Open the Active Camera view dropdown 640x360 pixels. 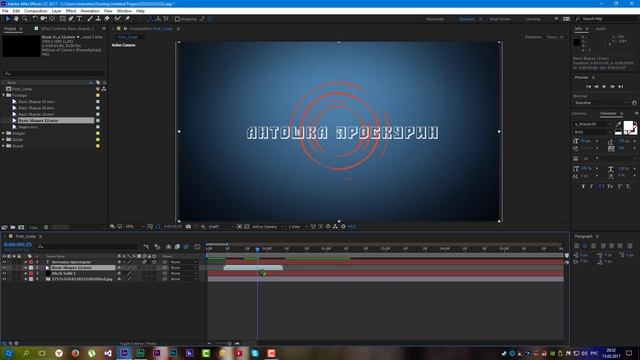pyautogui.click(x=268, y=227)
